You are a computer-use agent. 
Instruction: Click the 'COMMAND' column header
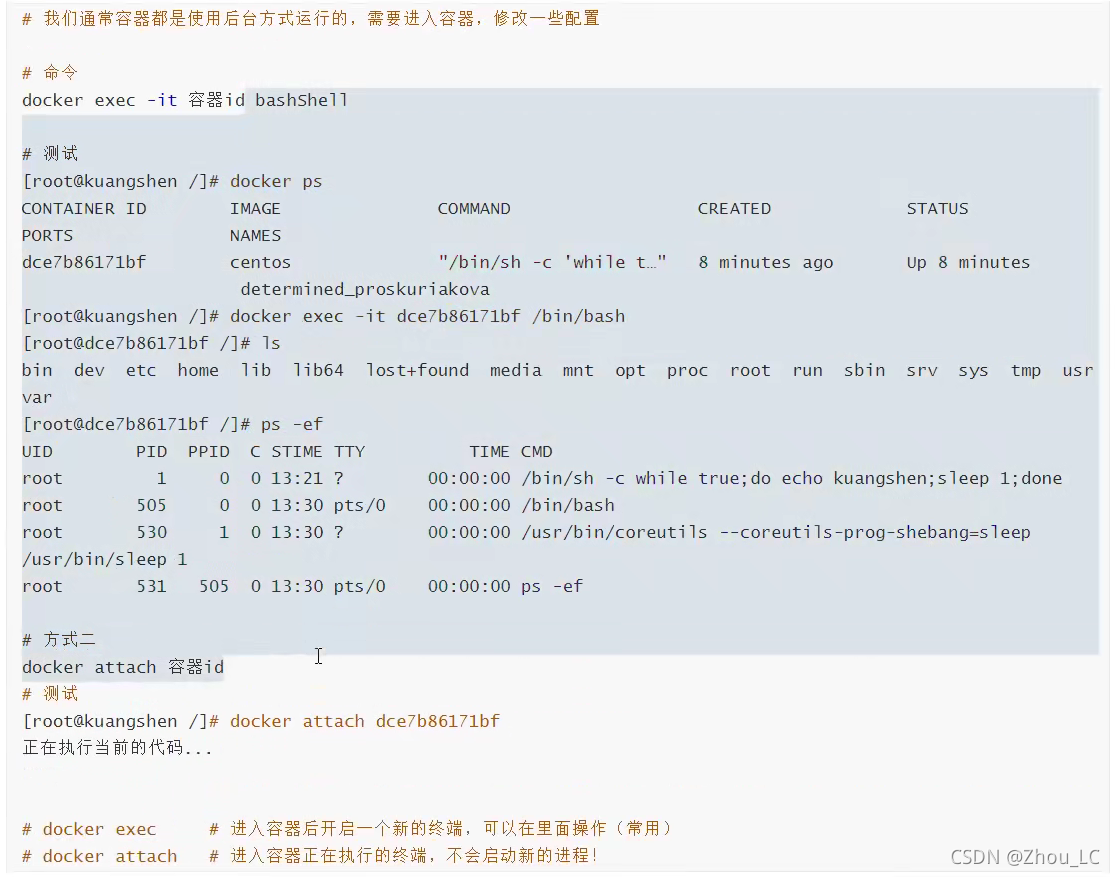[x=474, y=208]
